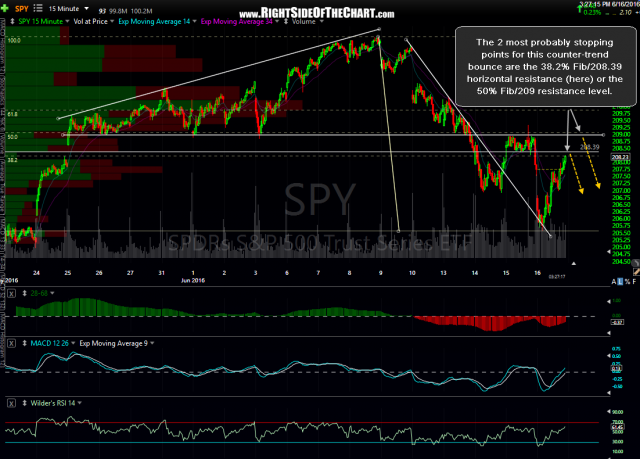Select the F fixed scale toggle
The width and height of the screenshot is (640, 459).
(x=634, y=282)
